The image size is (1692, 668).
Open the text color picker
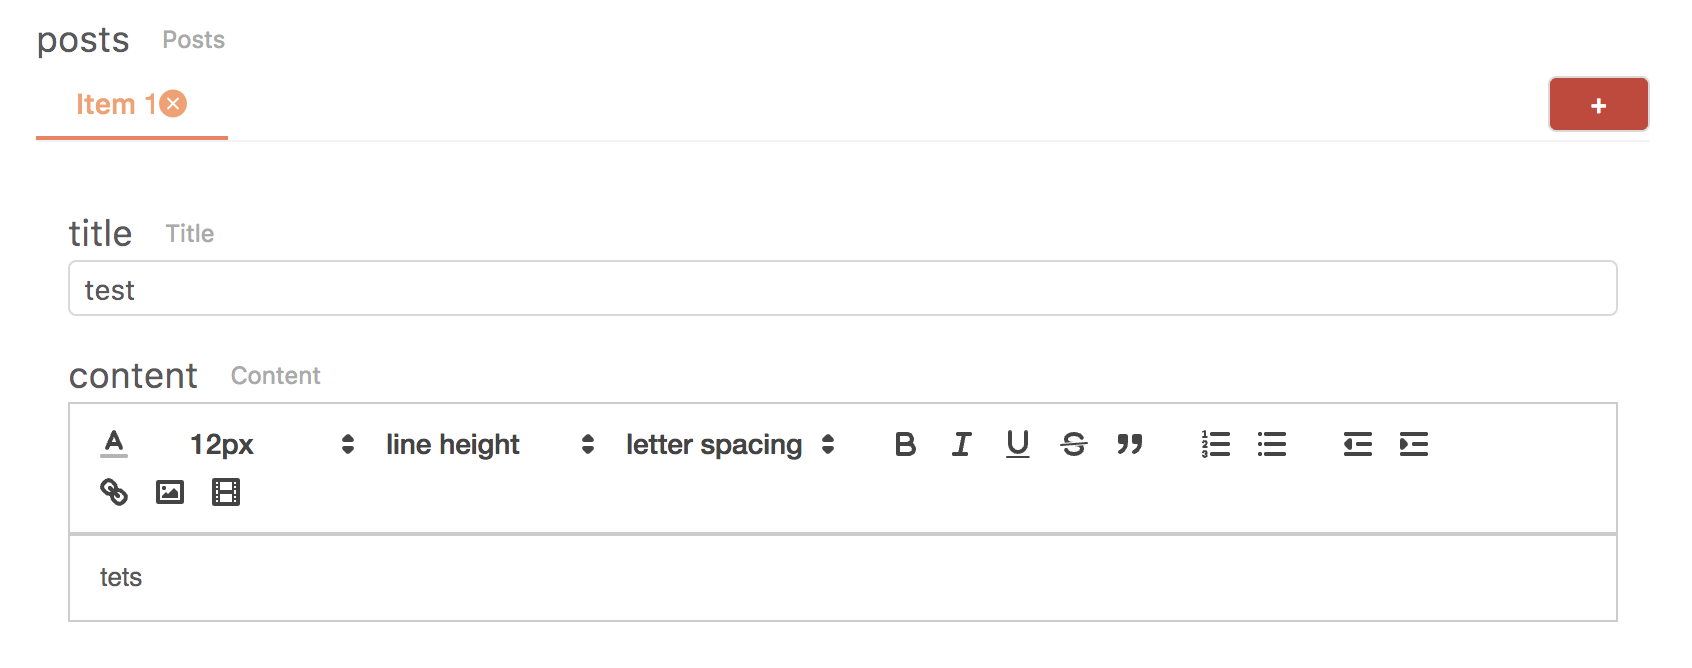coord(114,444)
